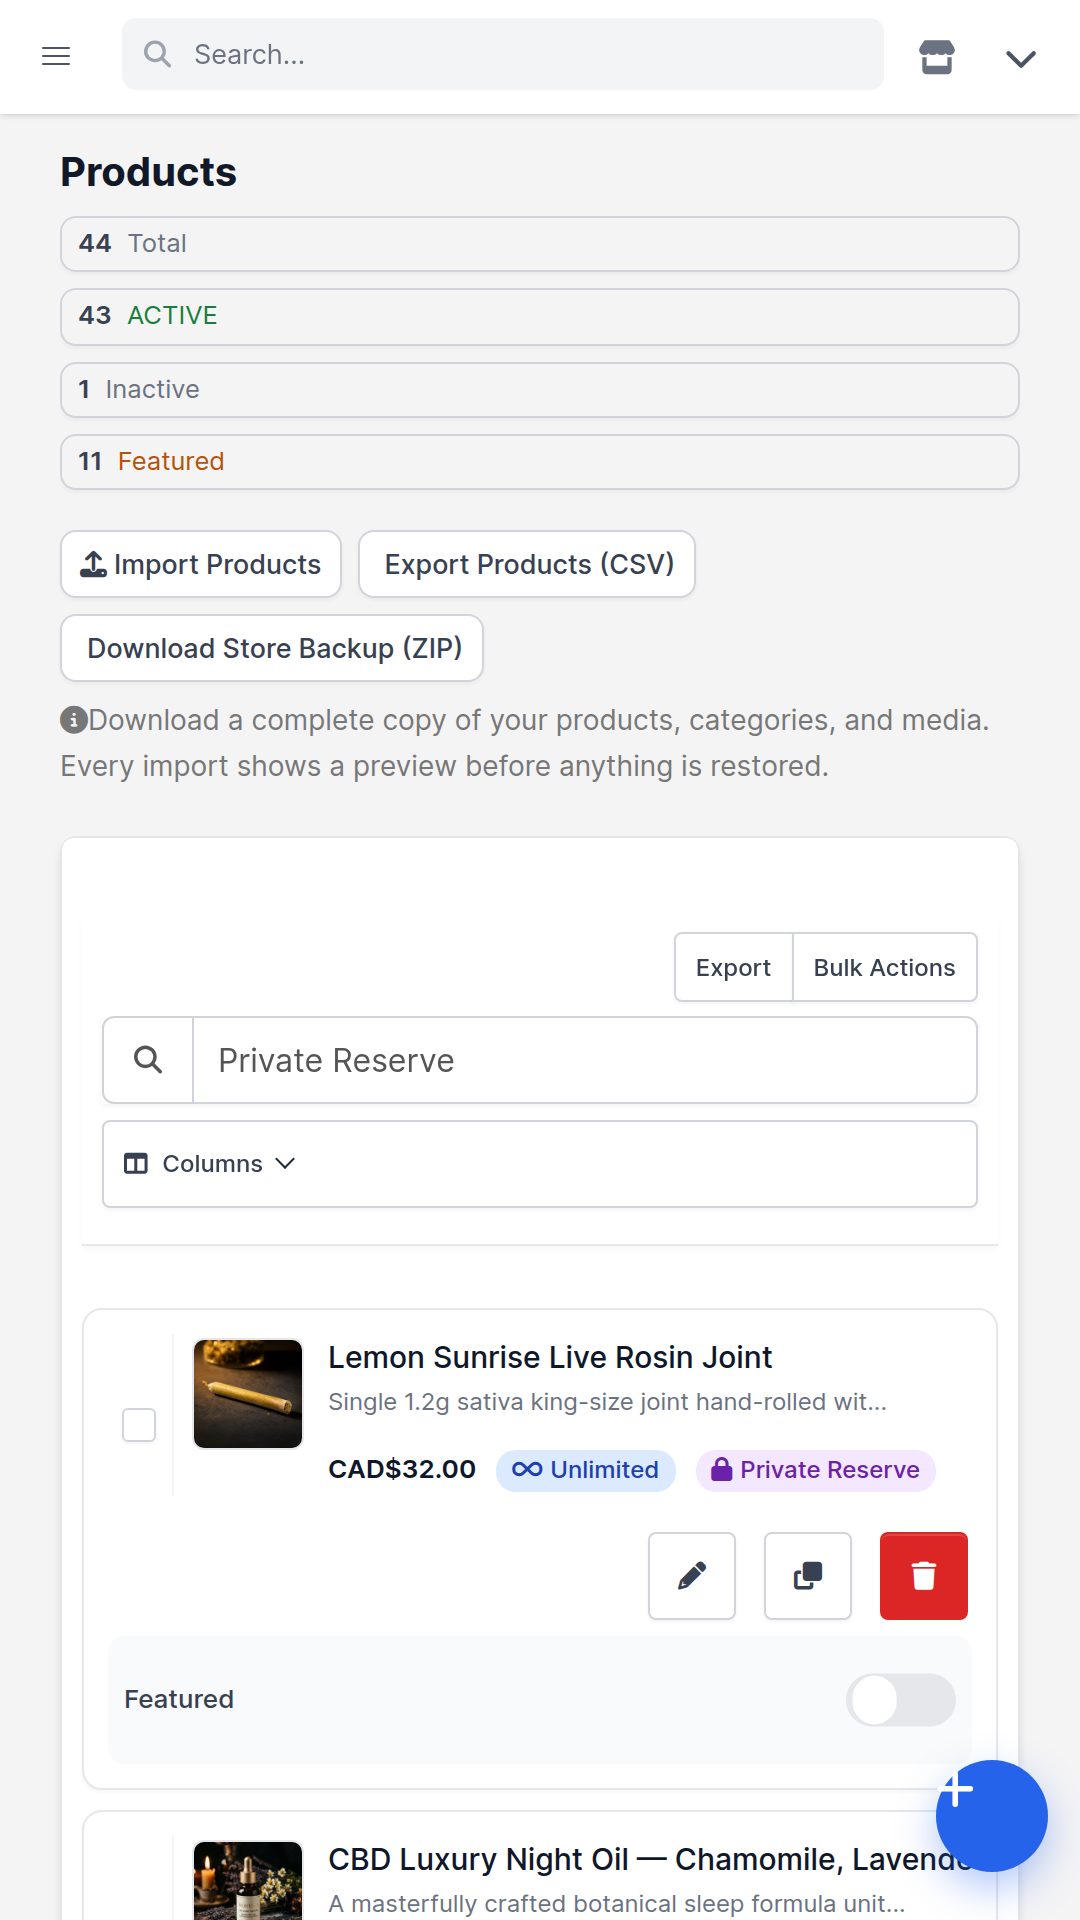Screen dimensions: 1080x1920
Task: Click Import Products button
Action: pos(201,564)
